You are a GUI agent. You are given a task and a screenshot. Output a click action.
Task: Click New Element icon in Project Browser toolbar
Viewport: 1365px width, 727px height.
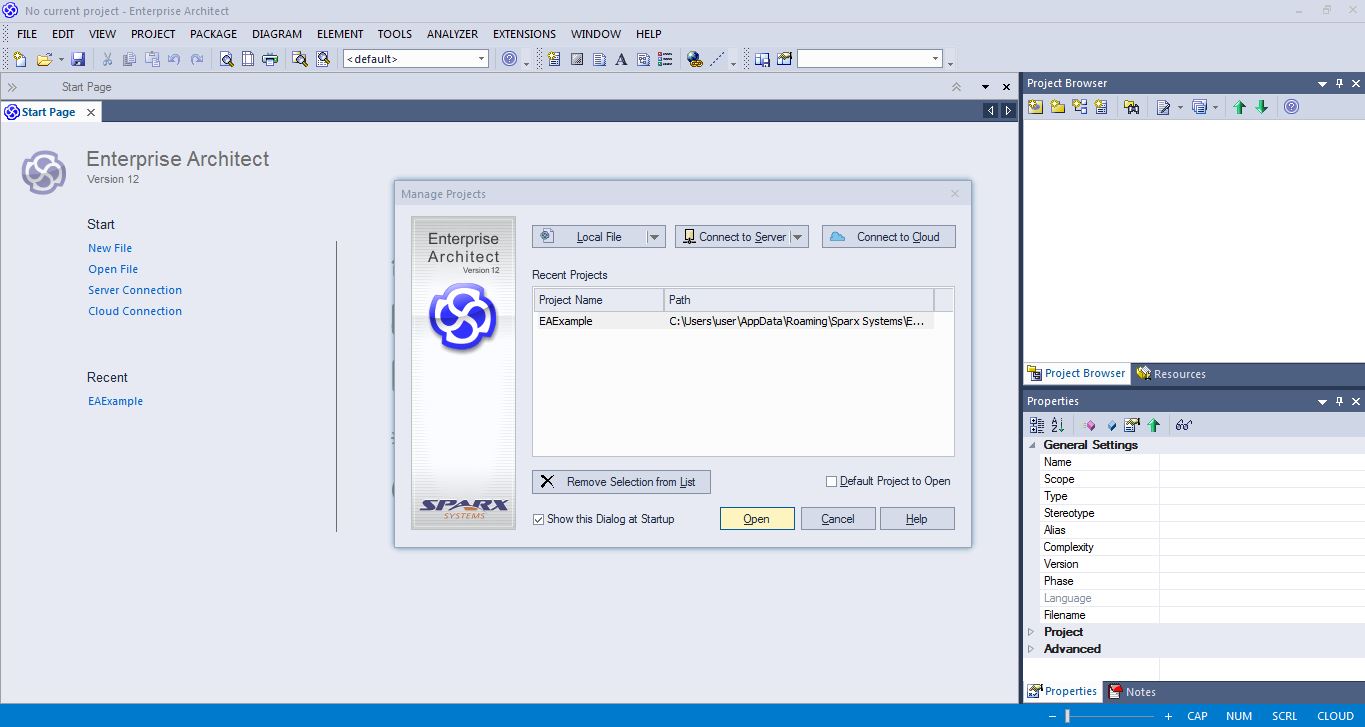[1101, 107]
